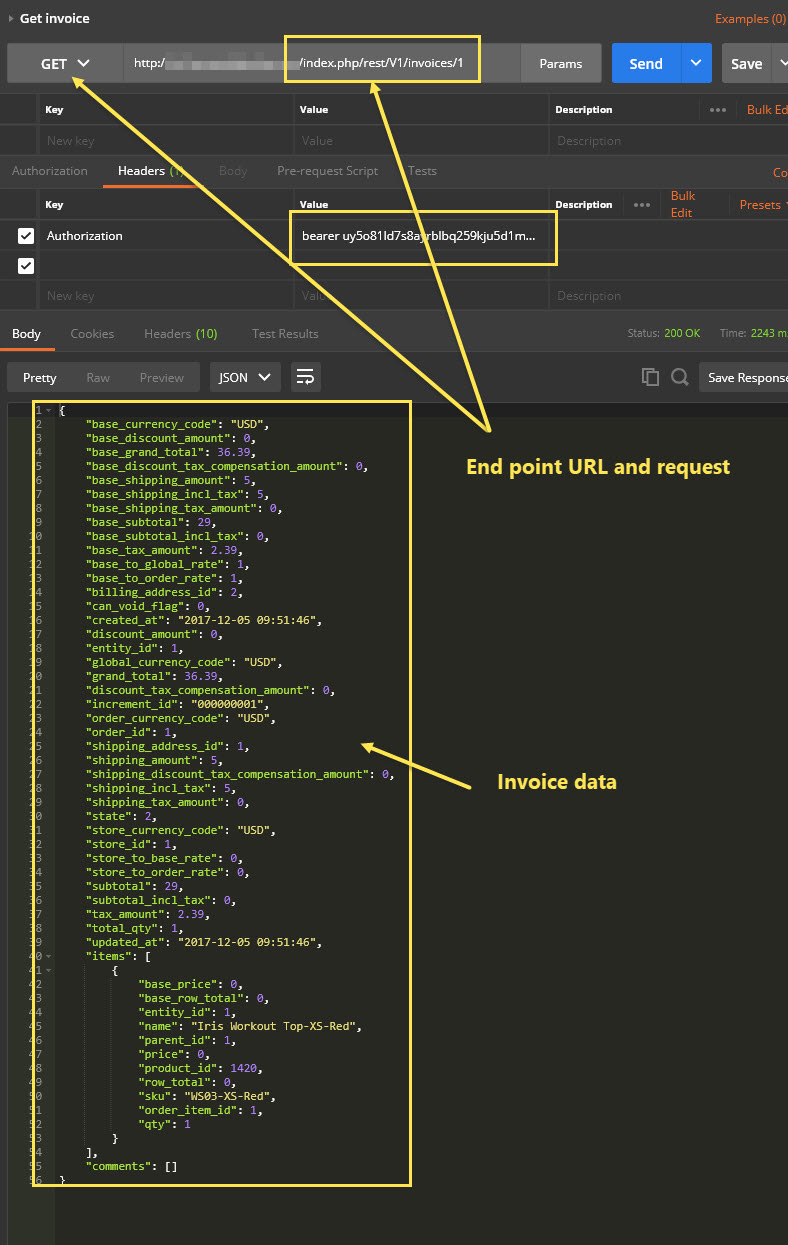Select the Raw response view

pyautogui.click(x=97, y=377)
